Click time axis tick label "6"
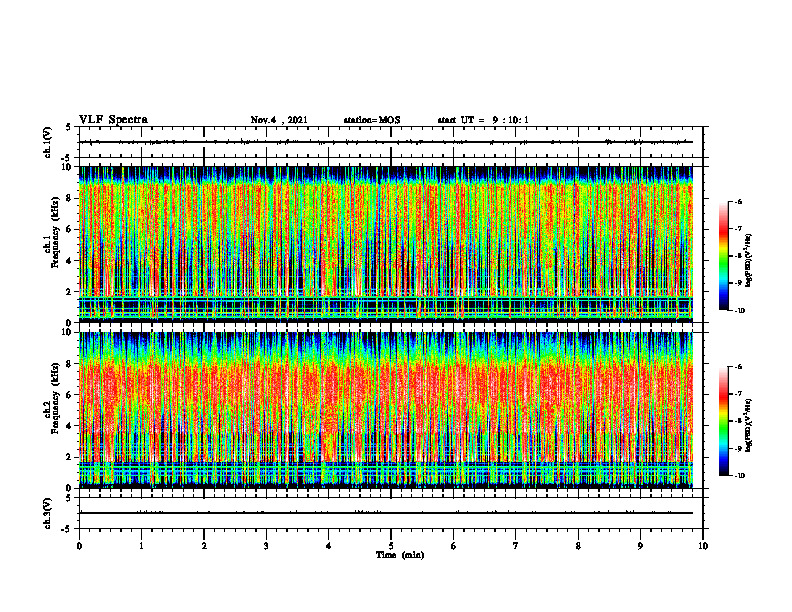This screenshot has width=792, height=612. click(x=454, y=546)
